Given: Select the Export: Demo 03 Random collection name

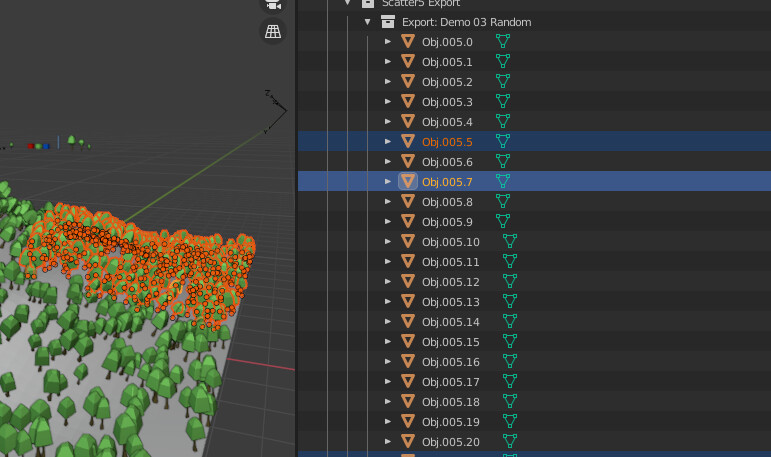Looking at the screenshot, I should pyautogui.click(x=466, y=22).
